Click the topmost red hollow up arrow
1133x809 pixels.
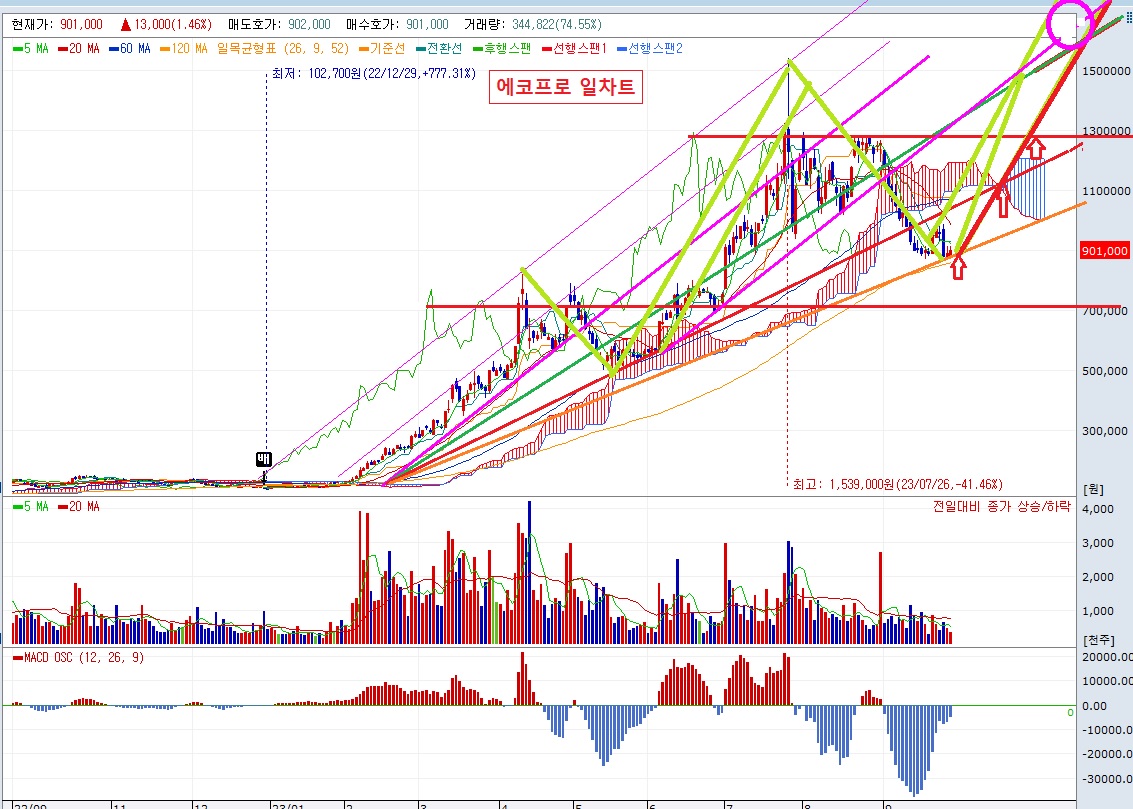[1036, 147]
